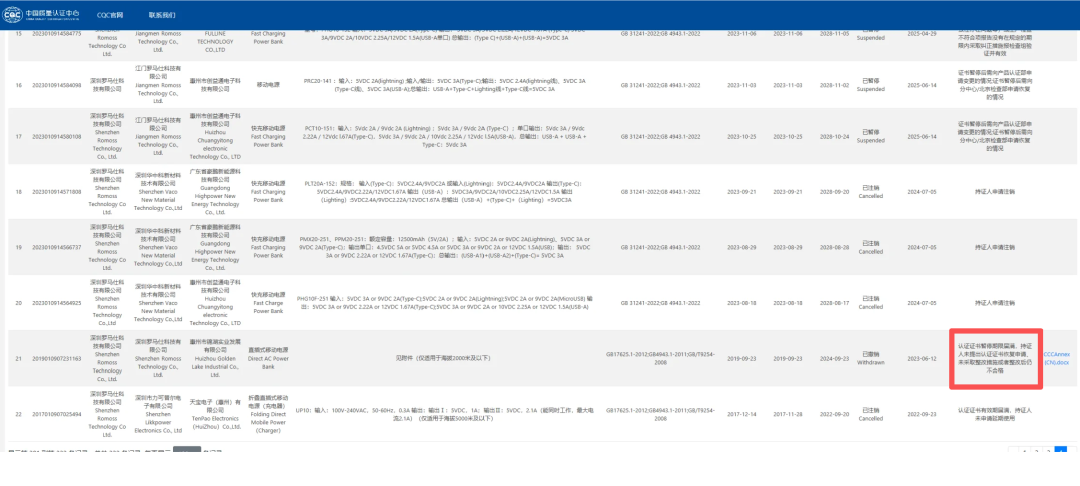Click the Fast Charge Power Bank cell, row 20
Image resolution: width=1080 pixels, height=486 pixels.
pos(267,303)
